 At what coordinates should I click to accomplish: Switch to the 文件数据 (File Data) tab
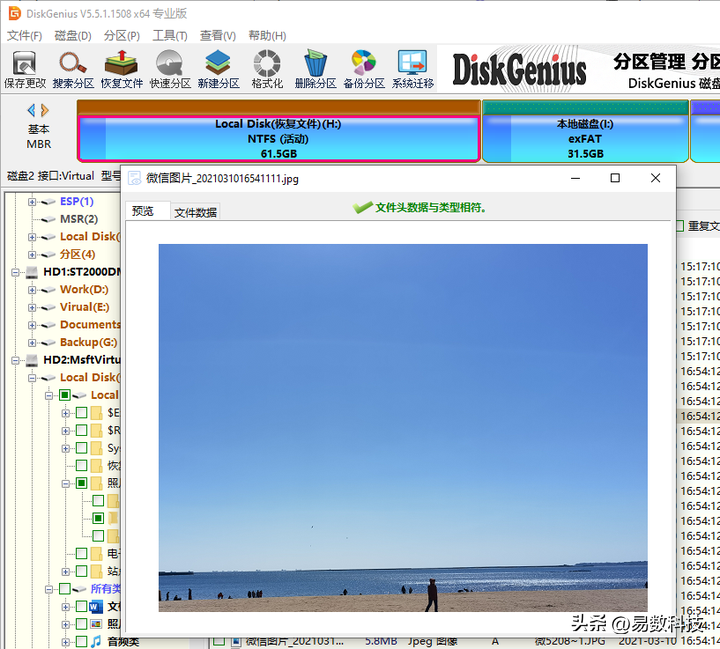[195, 212]
